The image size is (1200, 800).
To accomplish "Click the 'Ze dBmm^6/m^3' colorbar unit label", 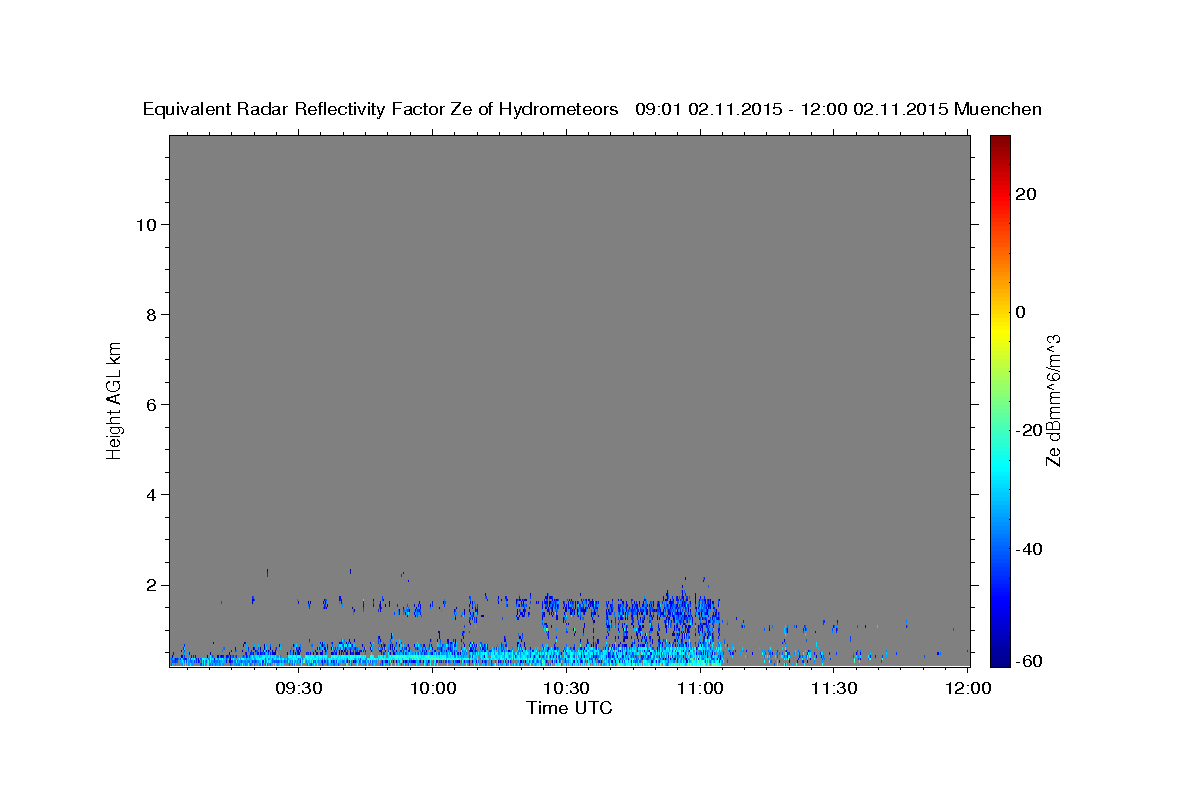I will [x=1053, y=400].
